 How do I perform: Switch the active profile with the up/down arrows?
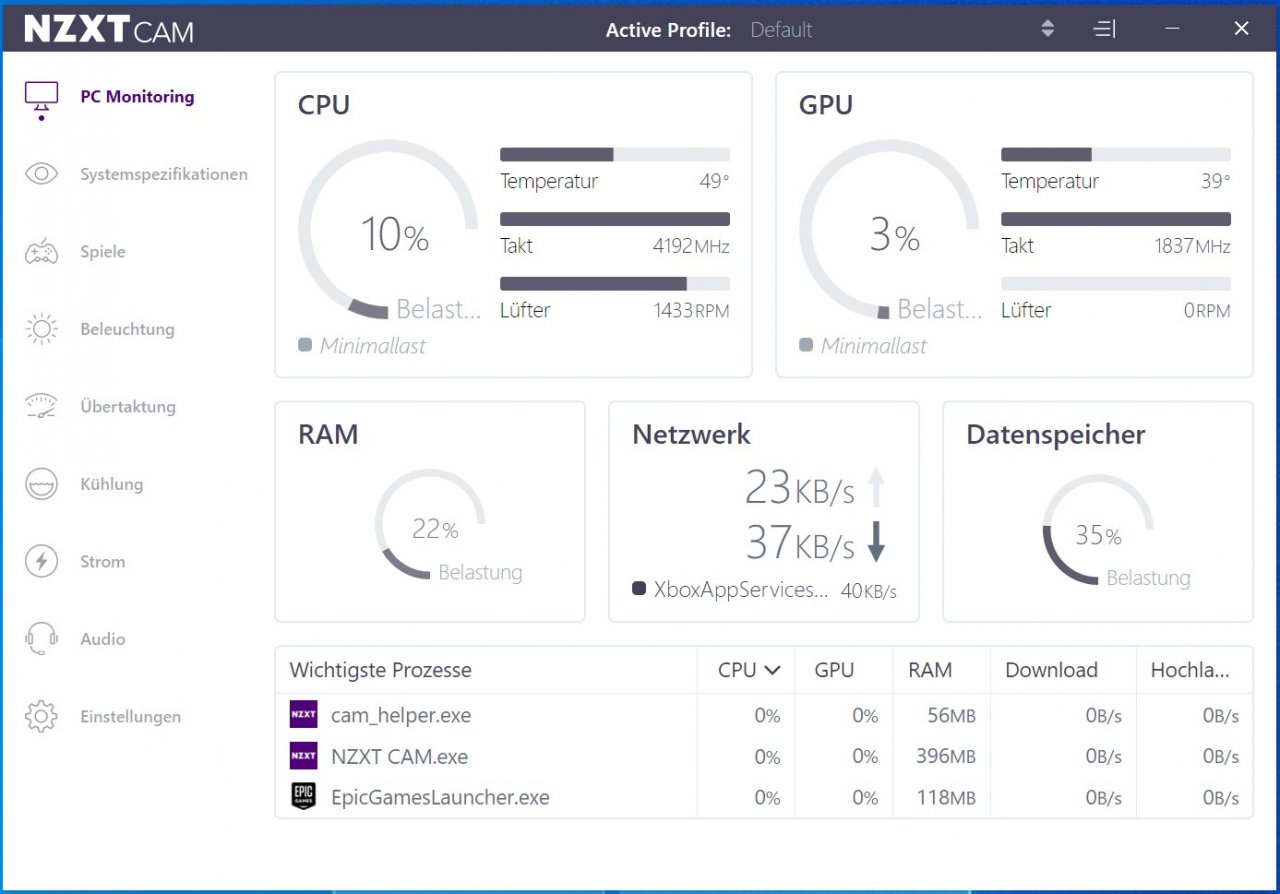pos(1047,29)
